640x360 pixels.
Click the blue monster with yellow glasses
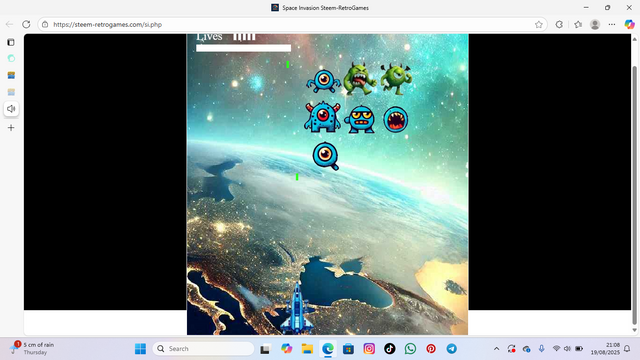360,119
